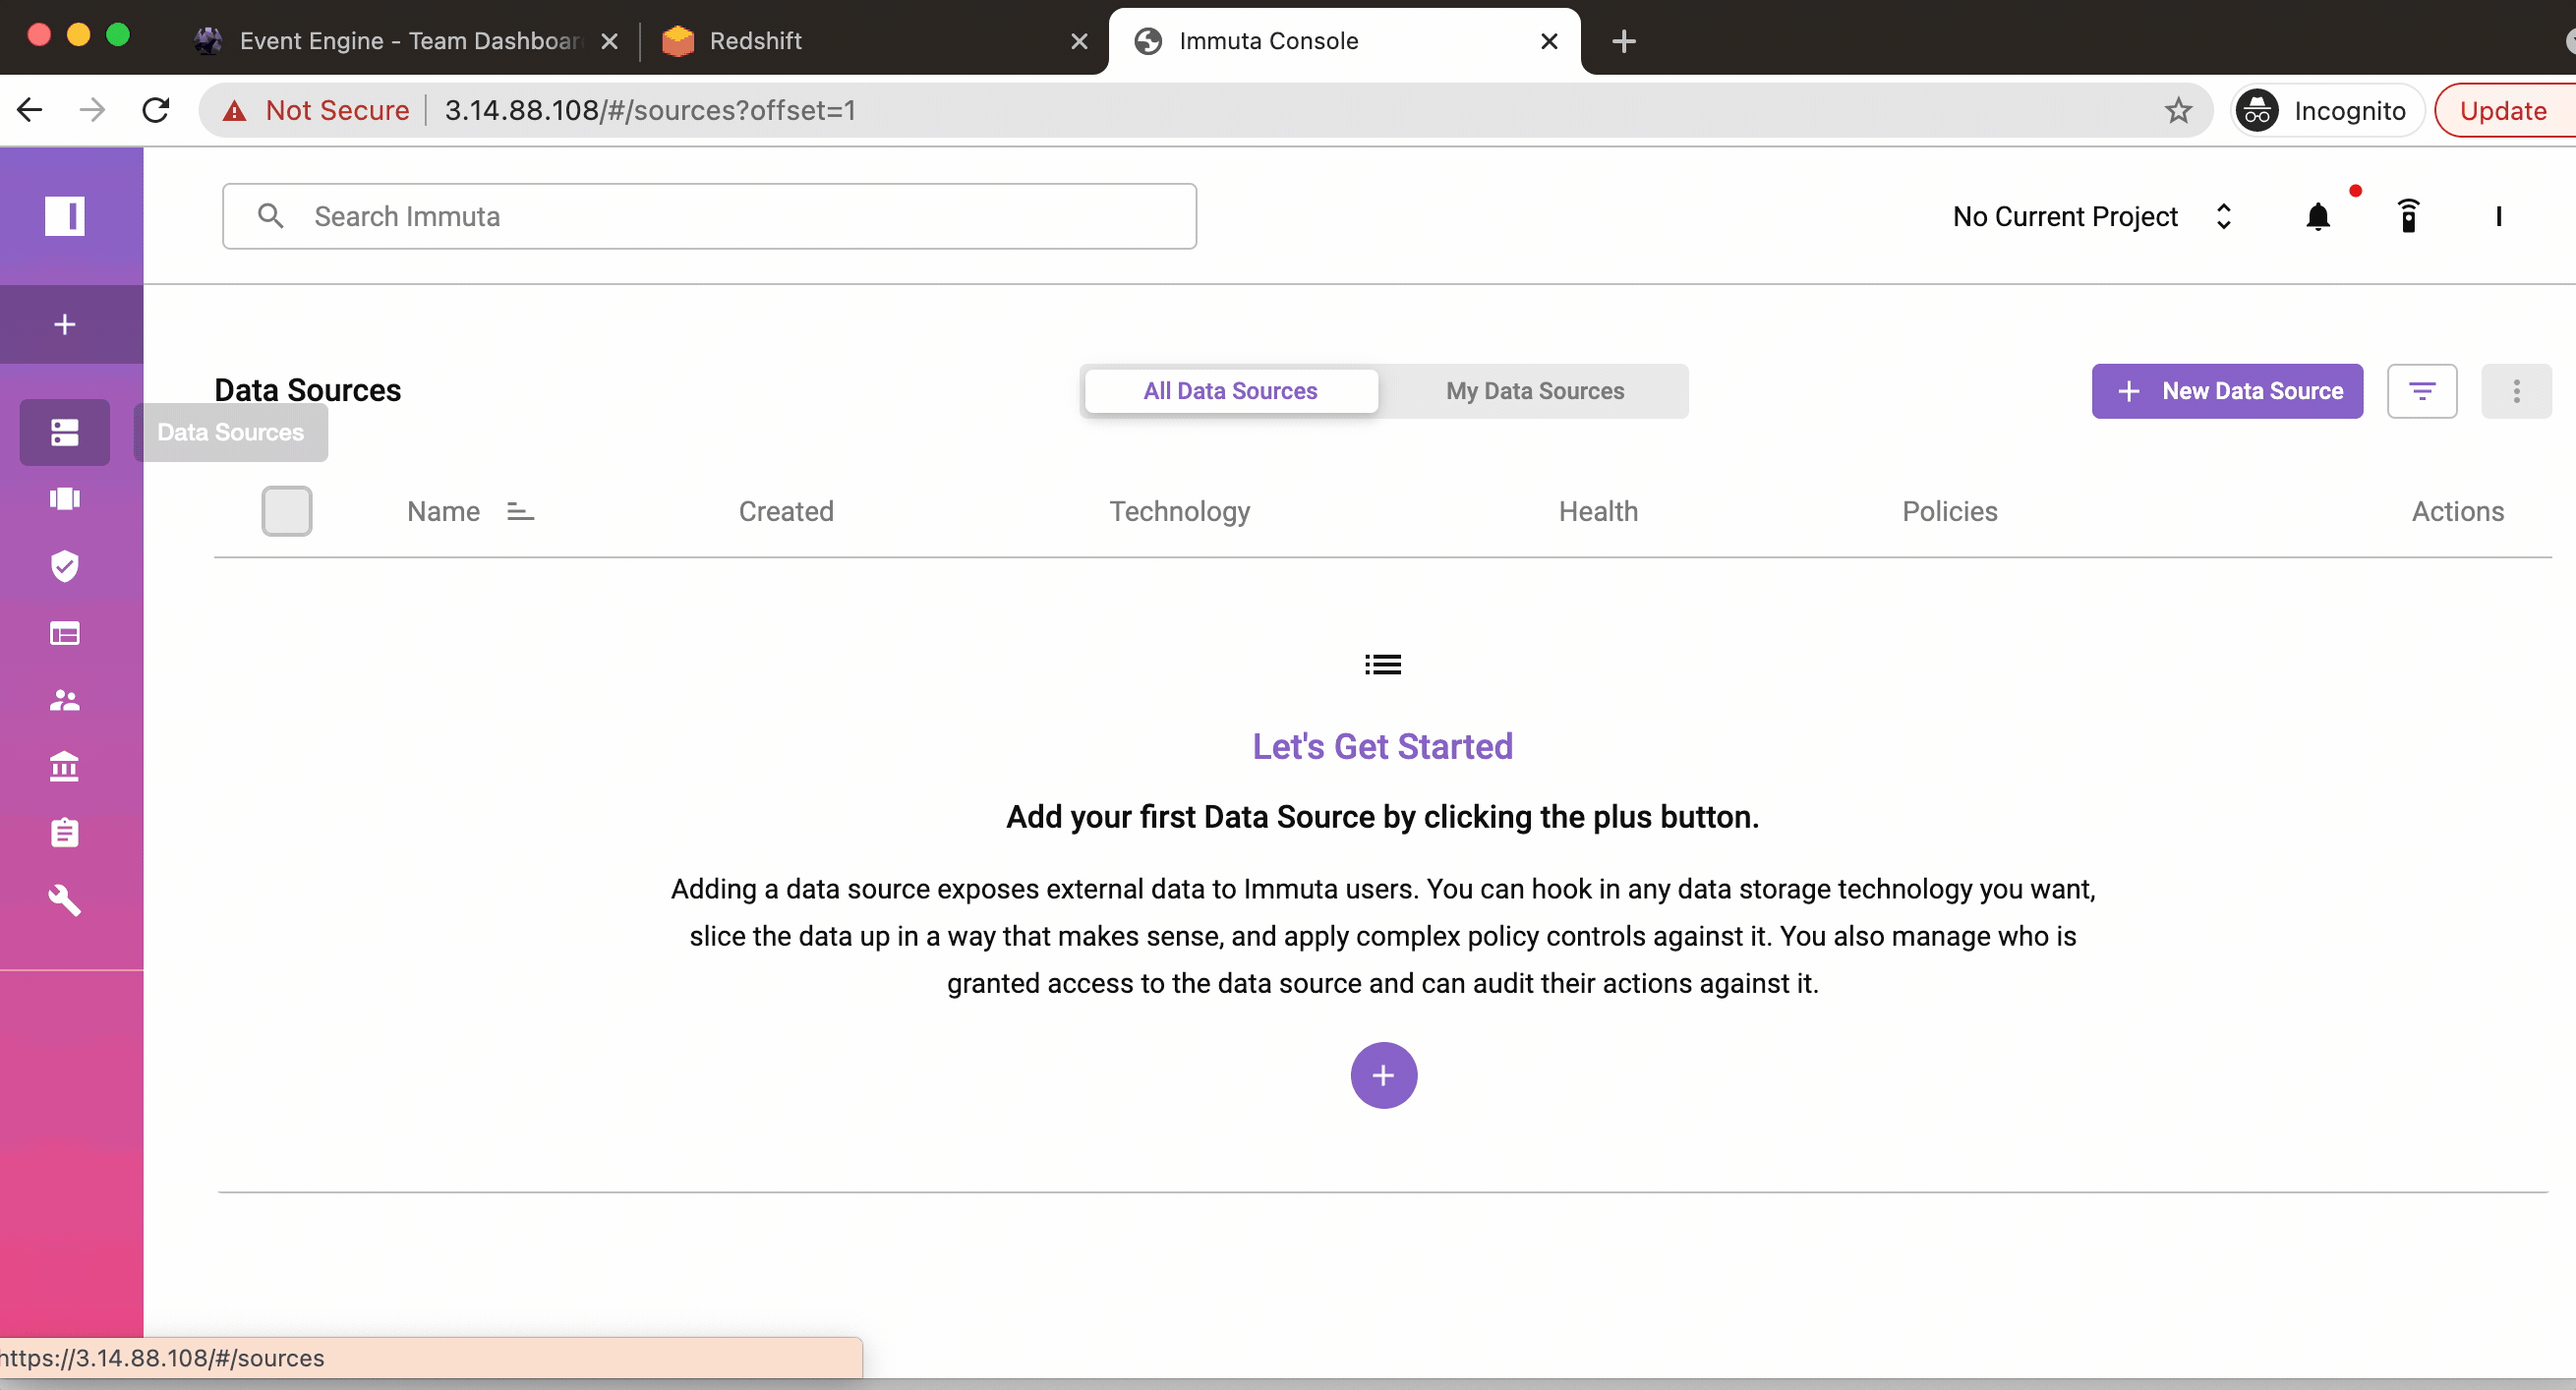Go forward in browser history
Viewport: 2576px width, 1390px height.
pyautogui.click(x=92, y=110)
